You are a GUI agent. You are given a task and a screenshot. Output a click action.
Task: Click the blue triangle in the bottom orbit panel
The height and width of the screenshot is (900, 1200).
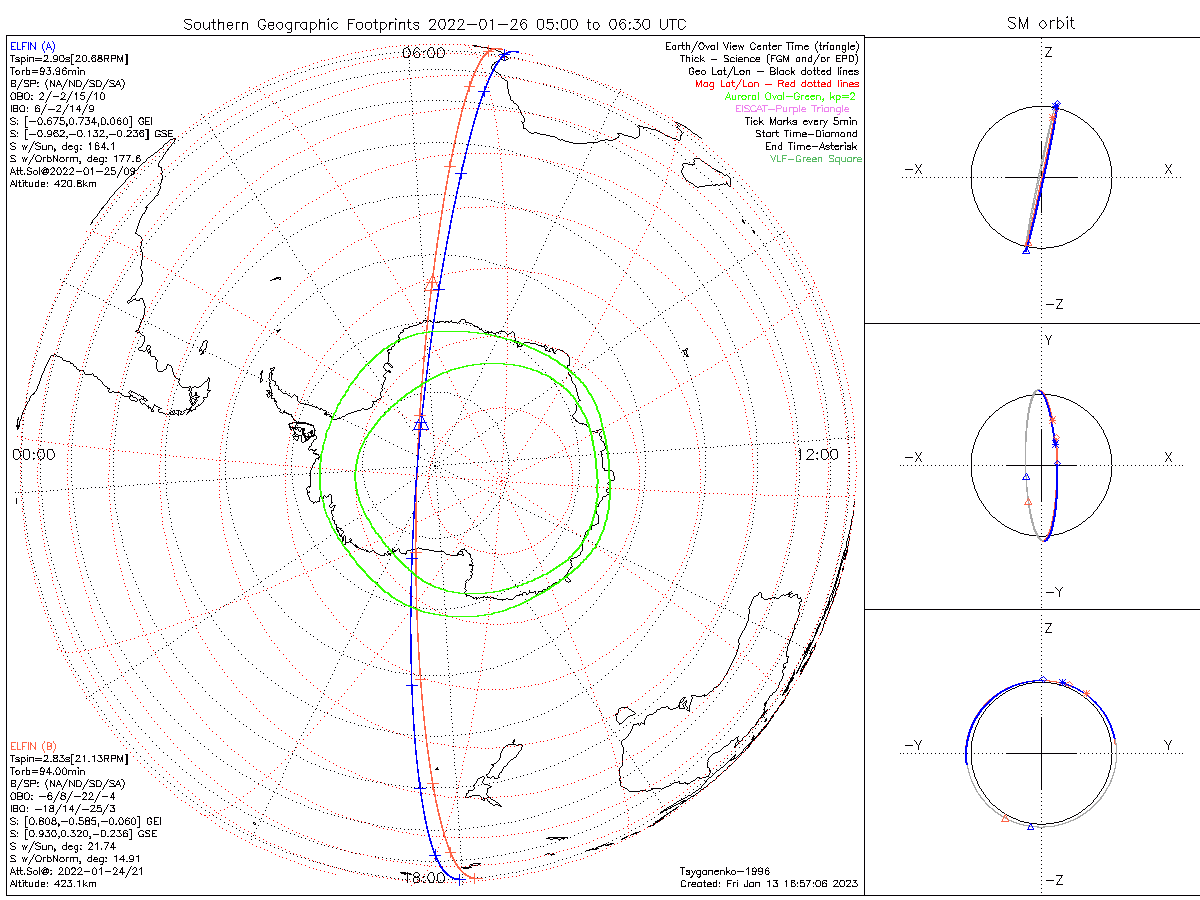tap(1031, 826)
